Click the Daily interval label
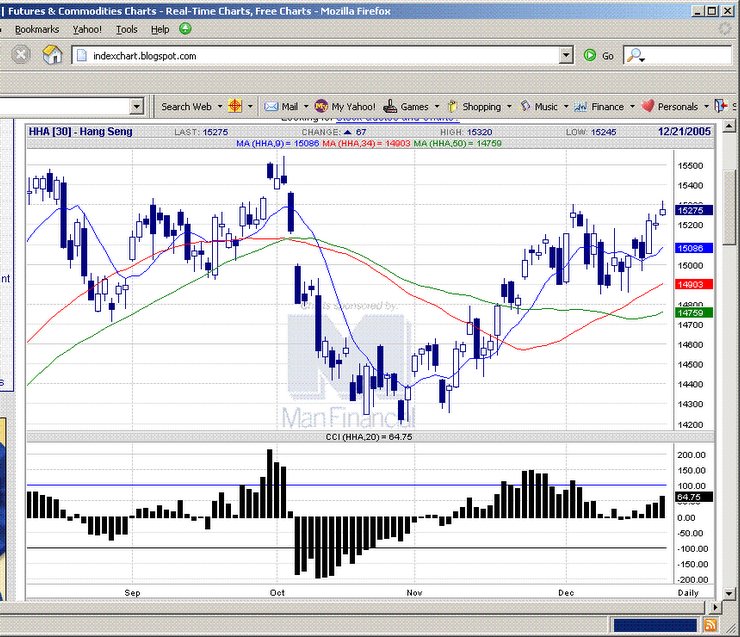Viewport: 740px width, 637px height. (688, 593)
